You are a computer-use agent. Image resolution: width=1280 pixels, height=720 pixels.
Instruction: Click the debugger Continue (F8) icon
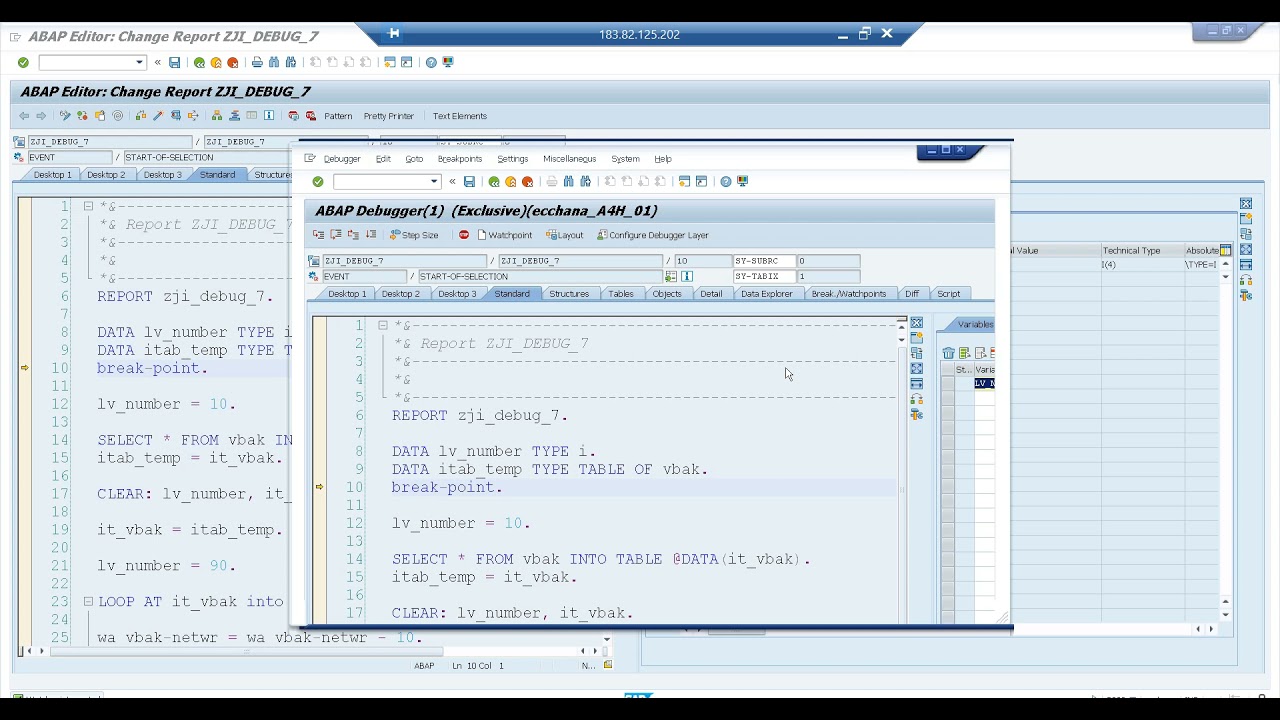pyautogui.click(x=371, y=235)
